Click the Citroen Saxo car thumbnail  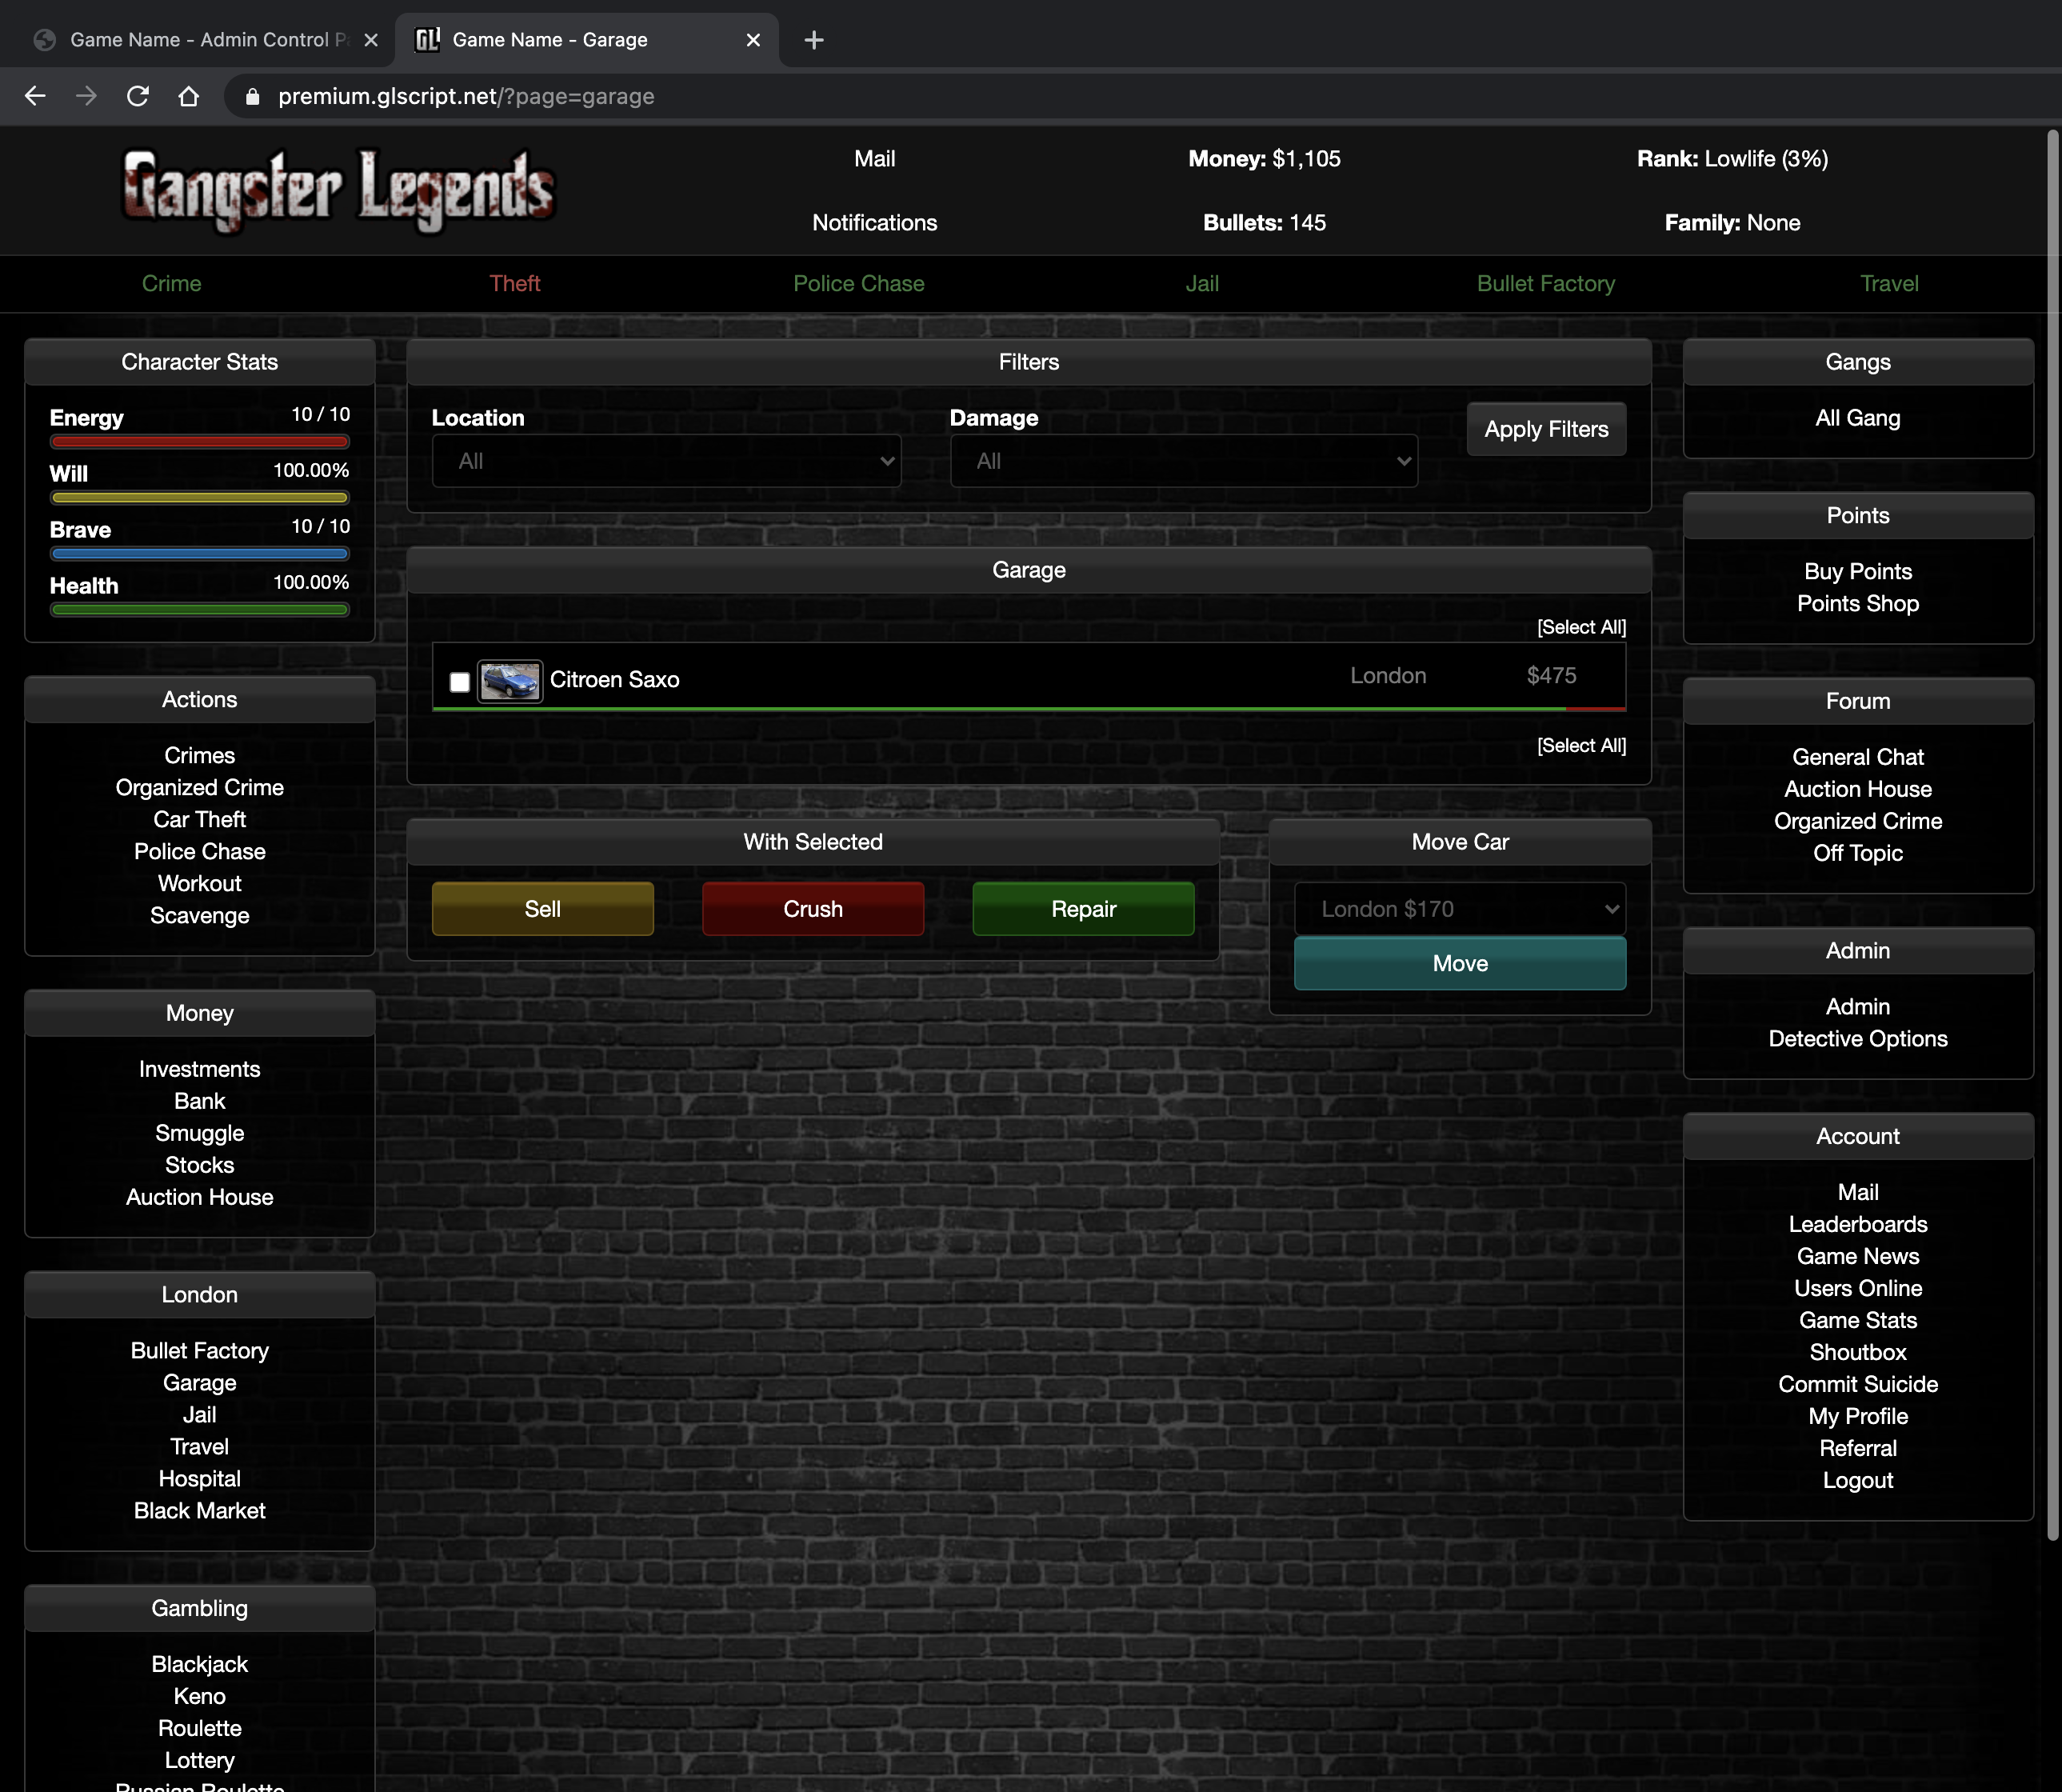(x=509, y=681)
